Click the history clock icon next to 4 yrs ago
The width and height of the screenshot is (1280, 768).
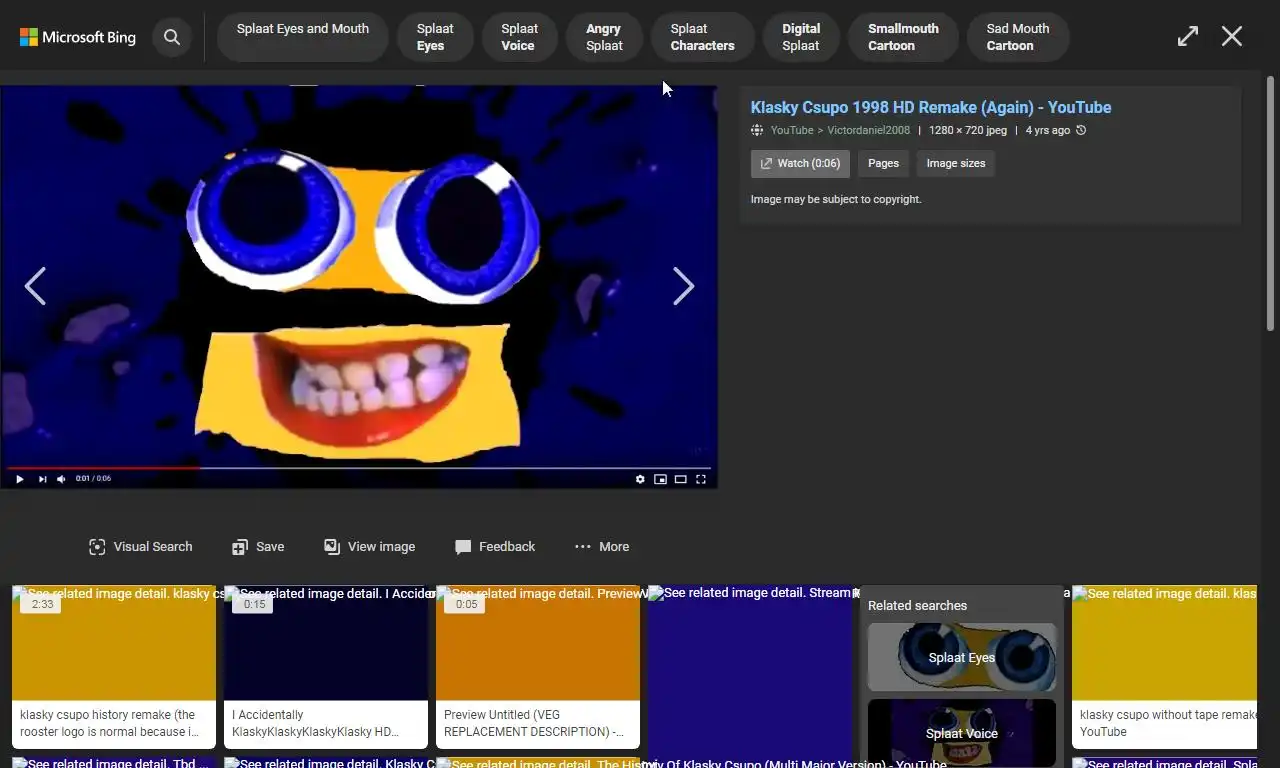[1081, 130]
